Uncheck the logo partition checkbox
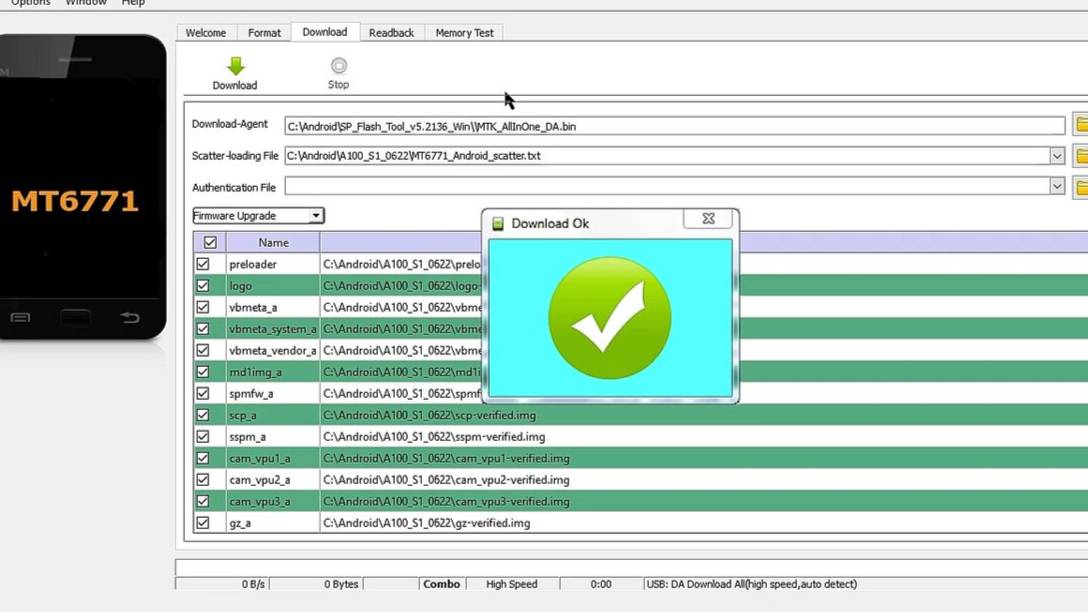 (203, 285)
